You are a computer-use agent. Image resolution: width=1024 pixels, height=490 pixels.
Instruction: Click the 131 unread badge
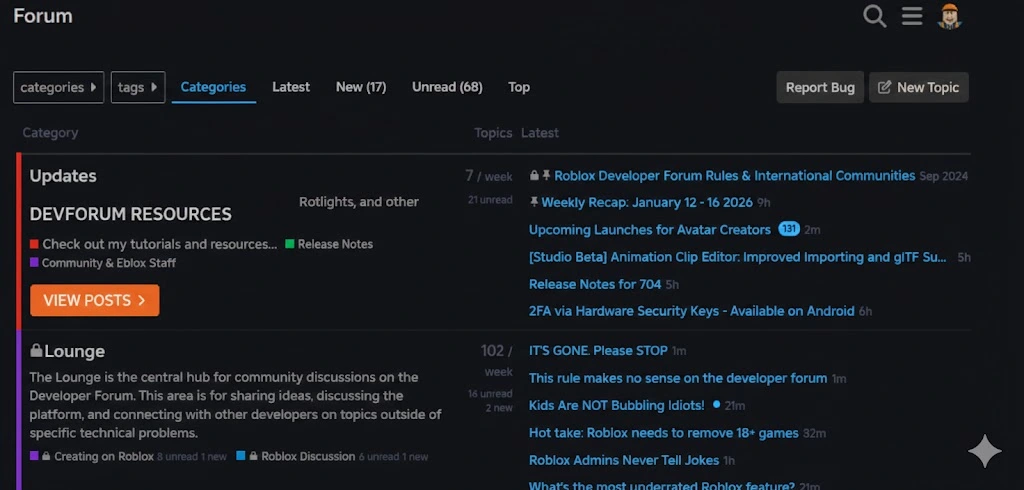coord(789,229)
